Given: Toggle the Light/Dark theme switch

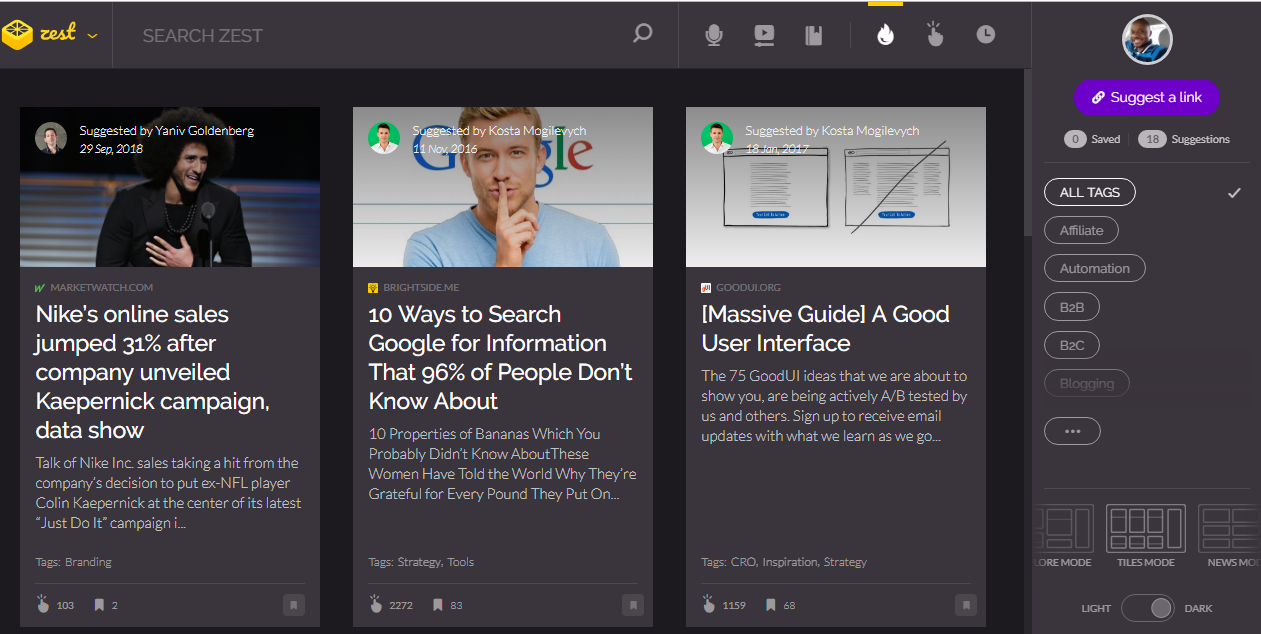Looking at the screenshot, I should (1149, 608).
